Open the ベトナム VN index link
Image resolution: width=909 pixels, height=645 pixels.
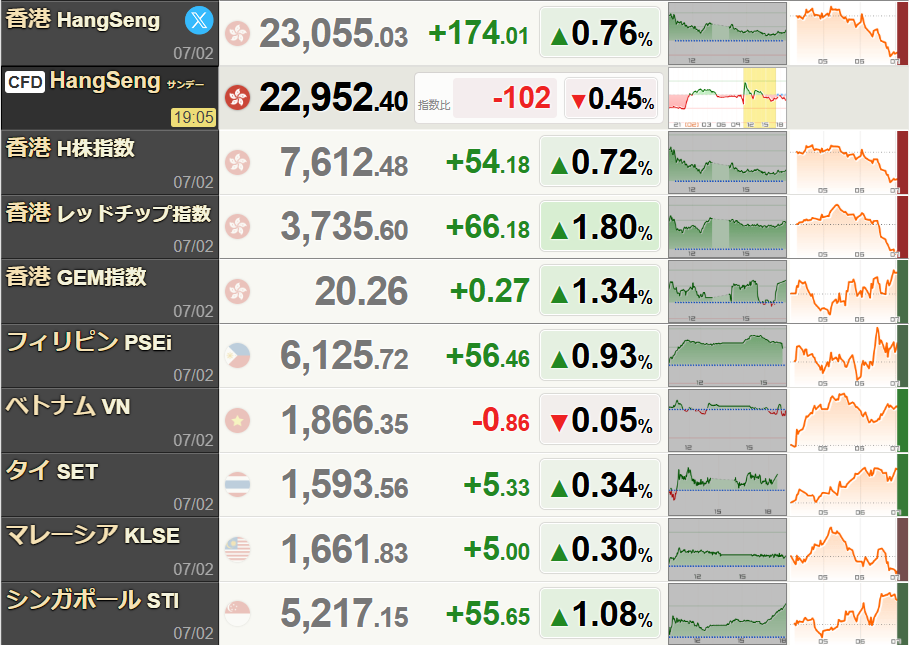tap(68, 406)
